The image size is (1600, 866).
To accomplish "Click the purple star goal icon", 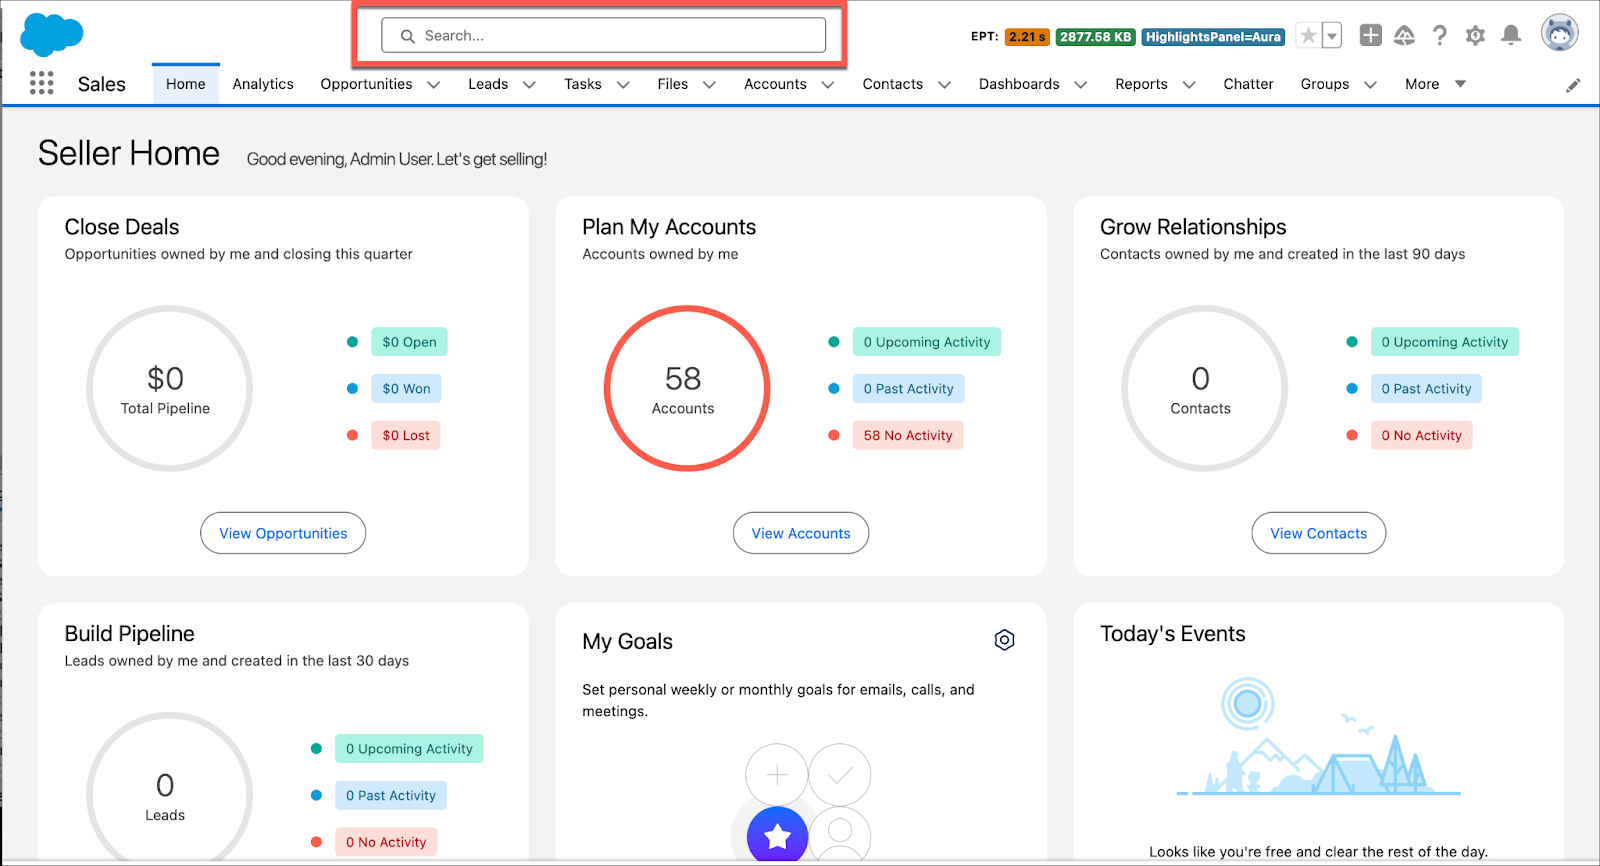I will coord(777,836).
